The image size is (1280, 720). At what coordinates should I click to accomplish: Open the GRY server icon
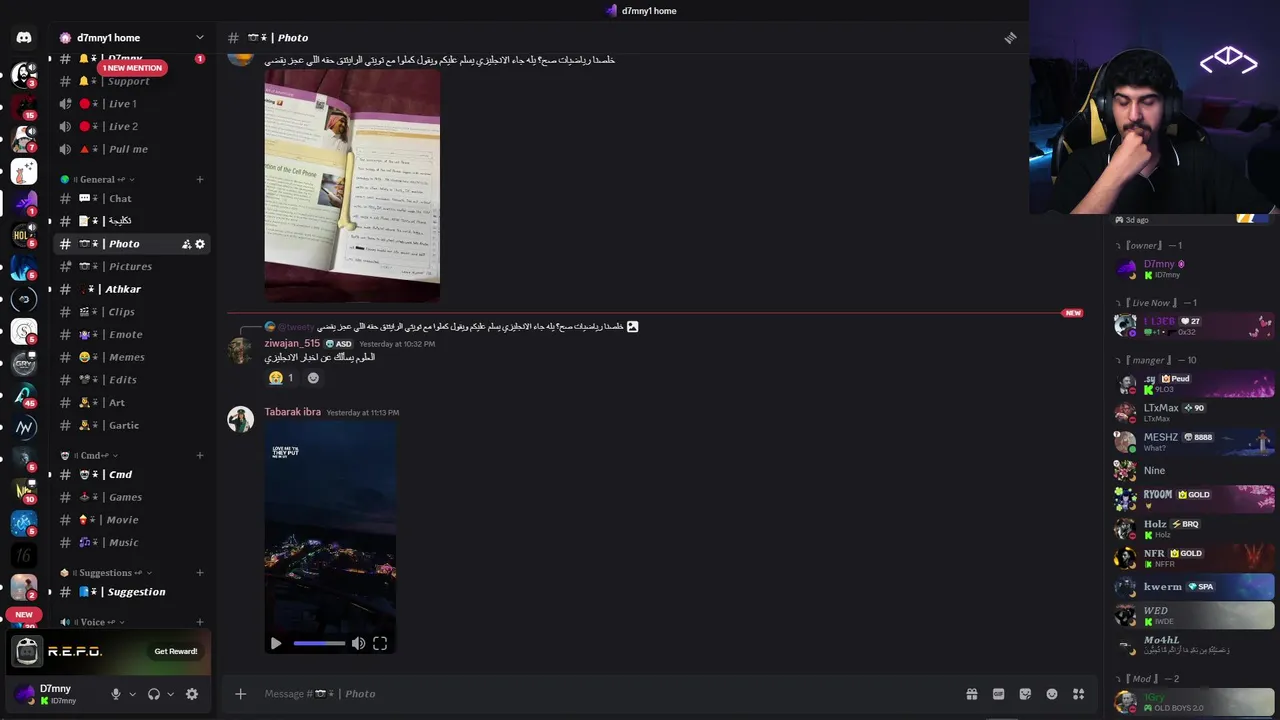(24, 364)
